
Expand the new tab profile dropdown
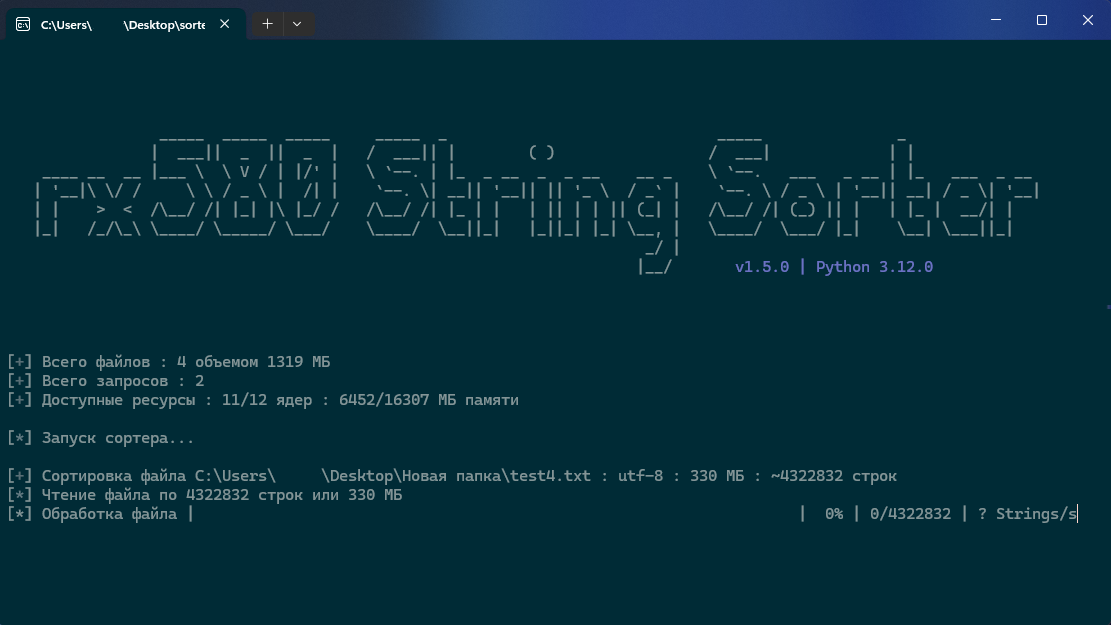click(298, 24)
